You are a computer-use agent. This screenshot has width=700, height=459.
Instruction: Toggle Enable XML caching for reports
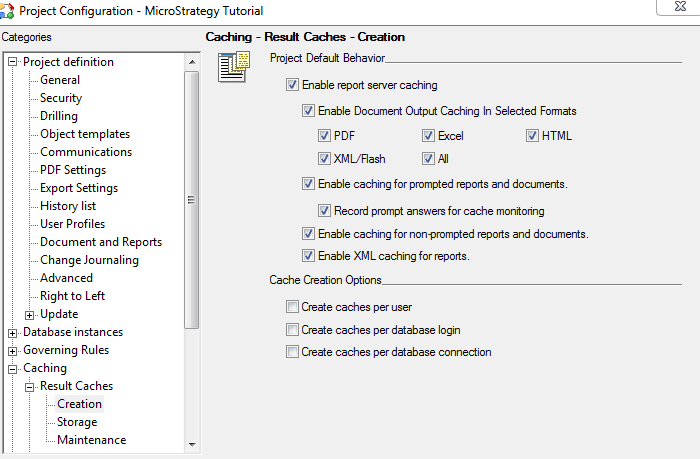pyautogui.click(x=308, y=255)
